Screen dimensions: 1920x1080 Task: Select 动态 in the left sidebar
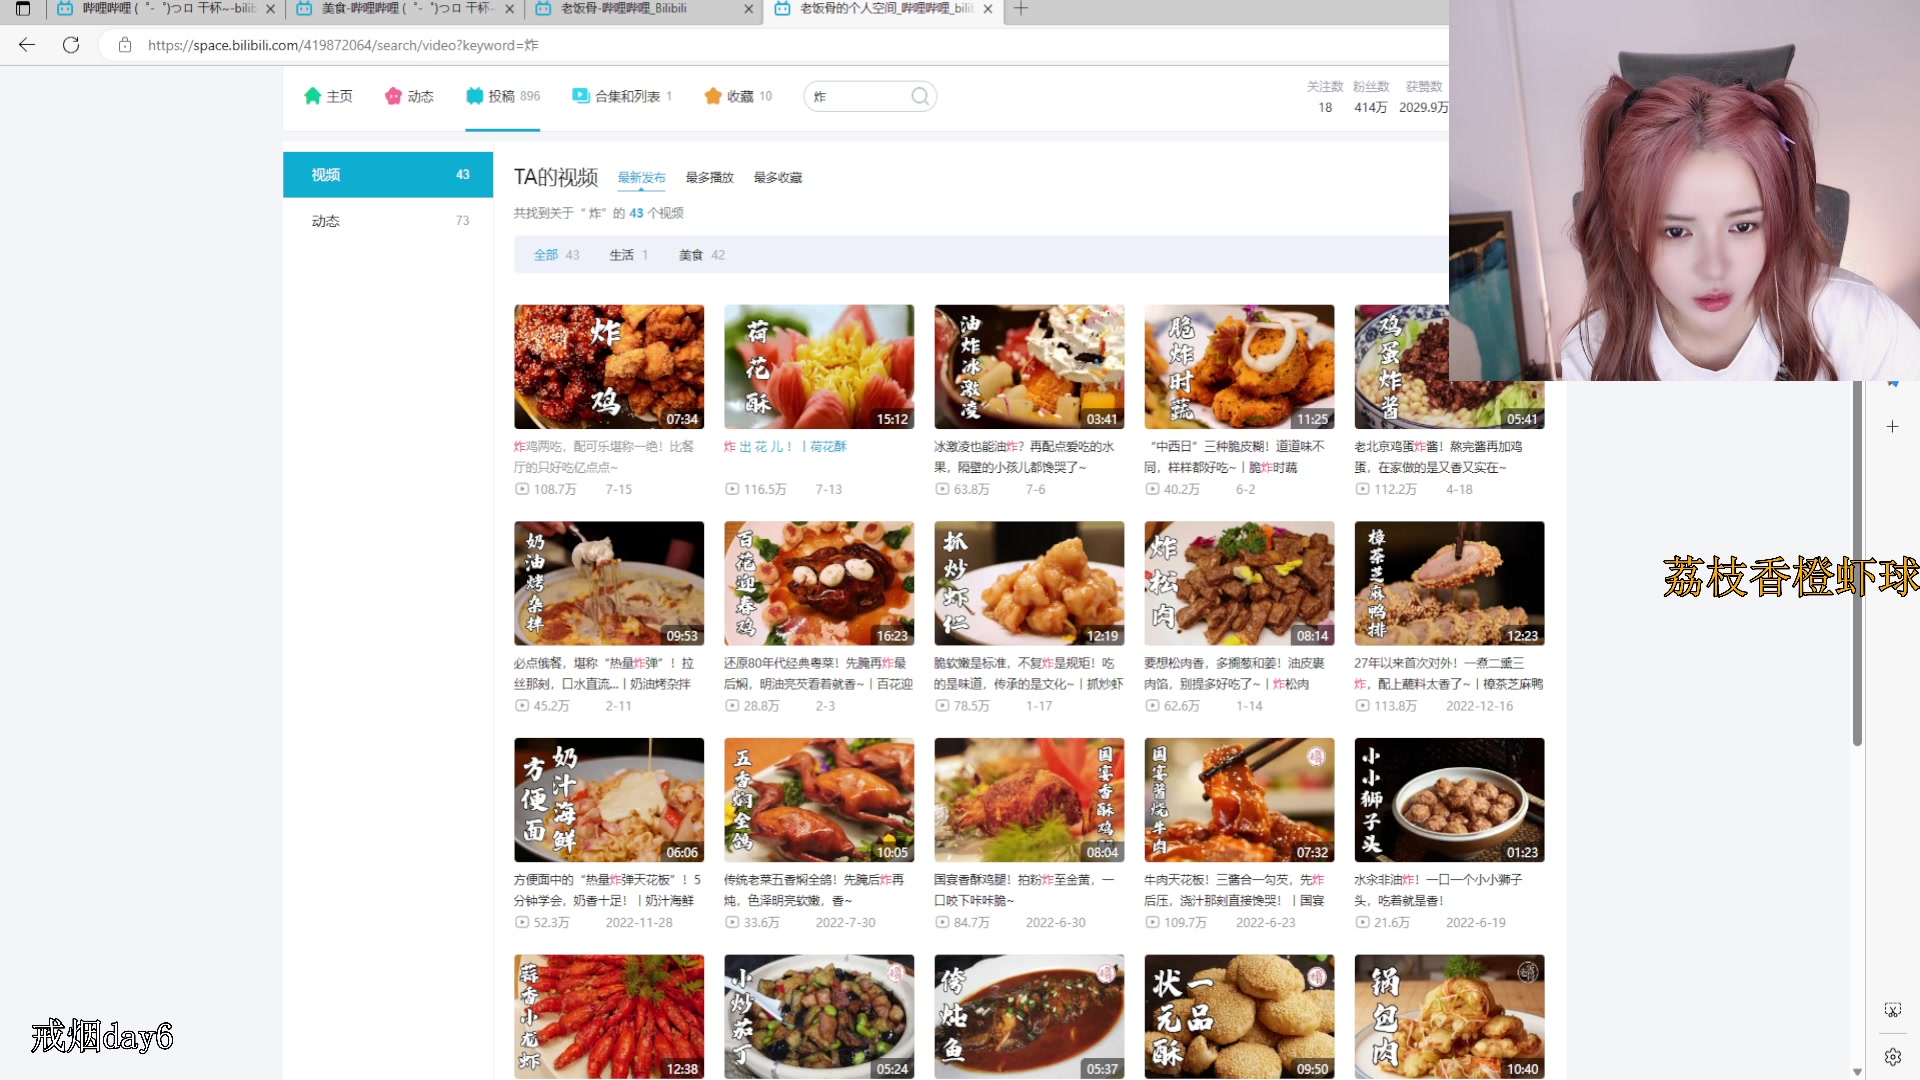click(388, 221)
